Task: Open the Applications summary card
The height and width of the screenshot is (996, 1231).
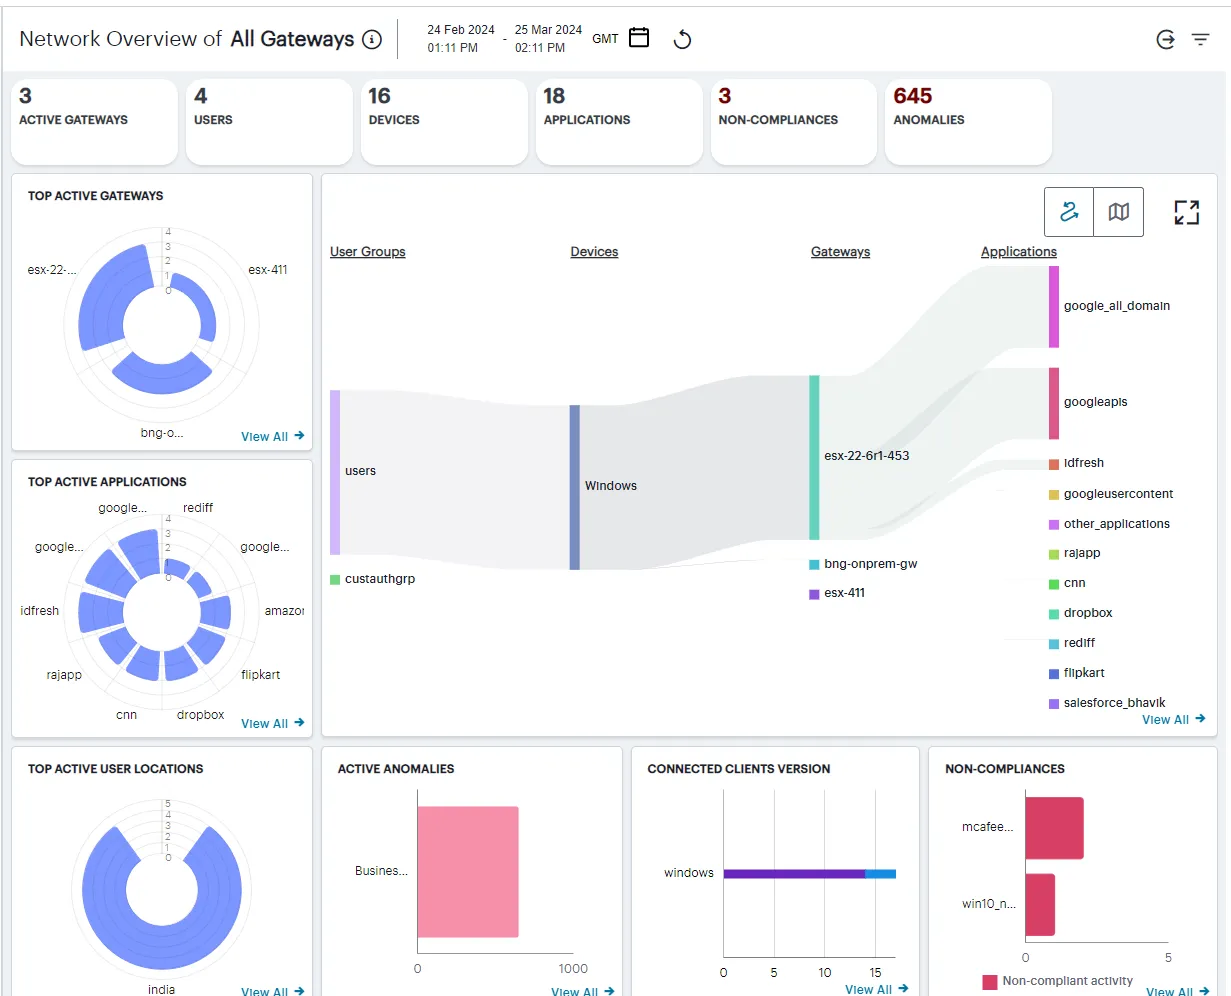Action: click(x=619, y=122)
